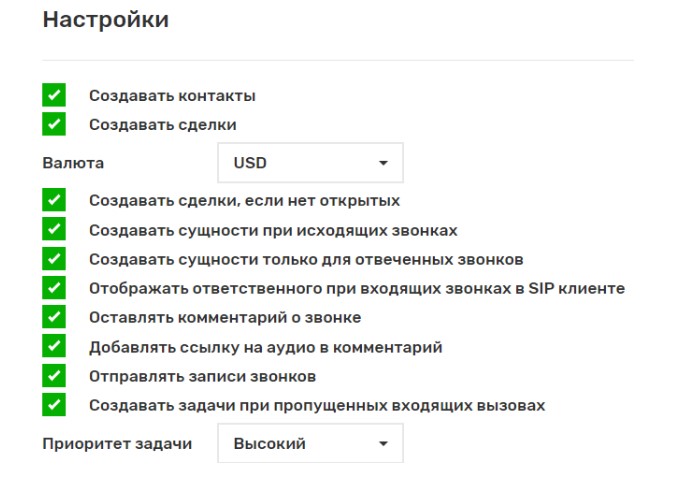Click the arrow in the USD dropdown
675x477 pixels.
coord(382,163)
